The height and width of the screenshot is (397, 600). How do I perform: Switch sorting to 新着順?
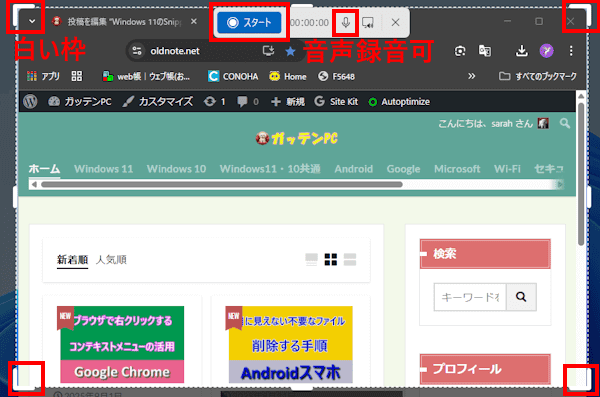coord(72,260)
